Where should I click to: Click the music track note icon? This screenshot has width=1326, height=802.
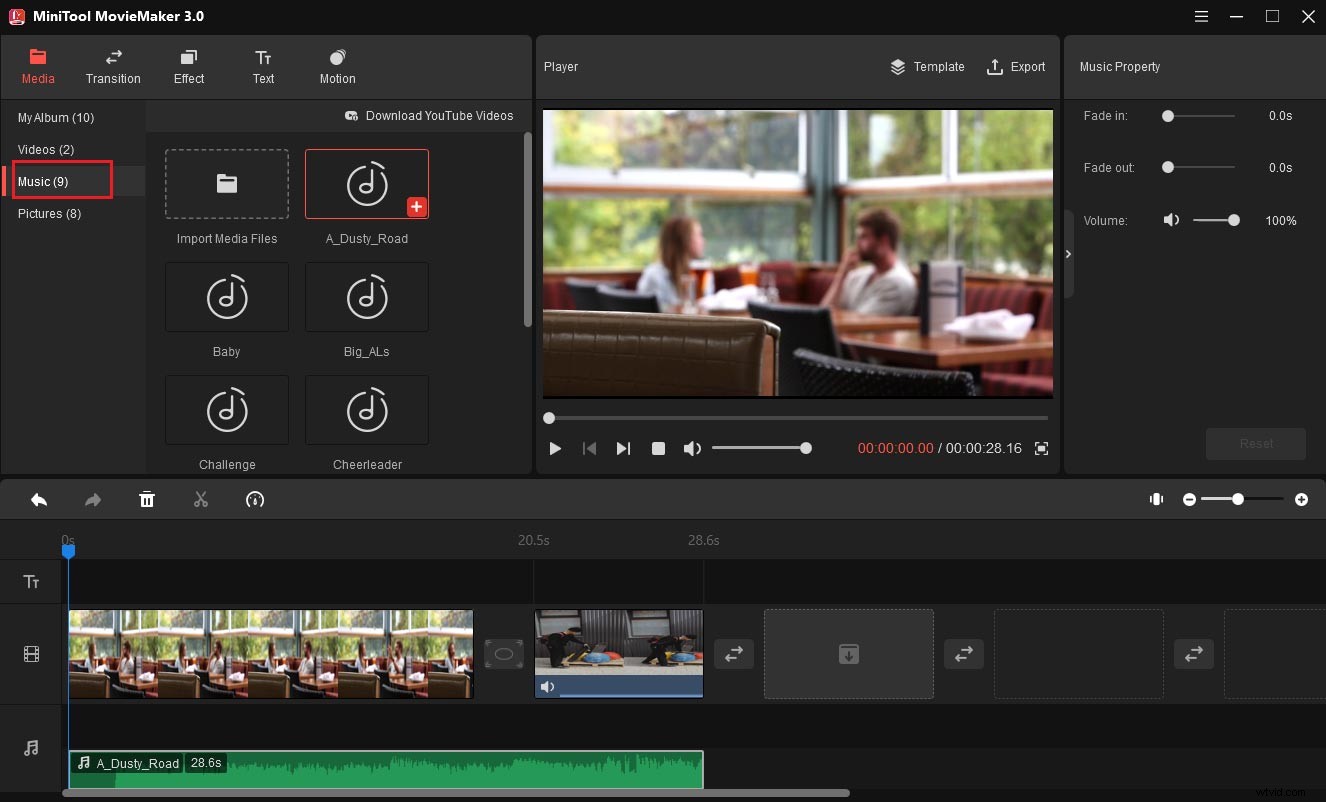click(31, 747)
